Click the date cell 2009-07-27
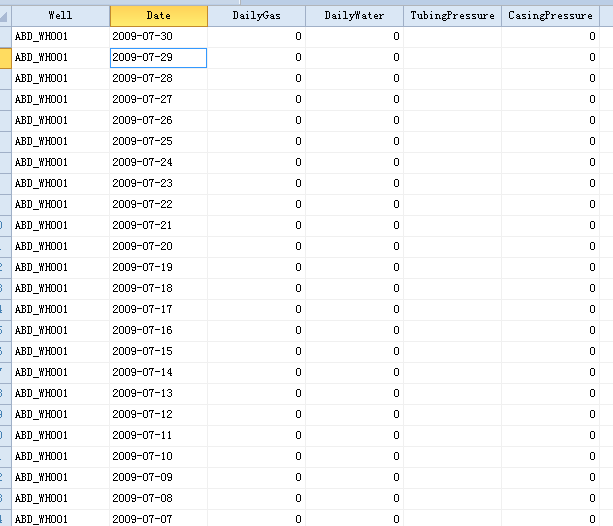The height and width of the screenshot is (526, 613). point(159,100)
